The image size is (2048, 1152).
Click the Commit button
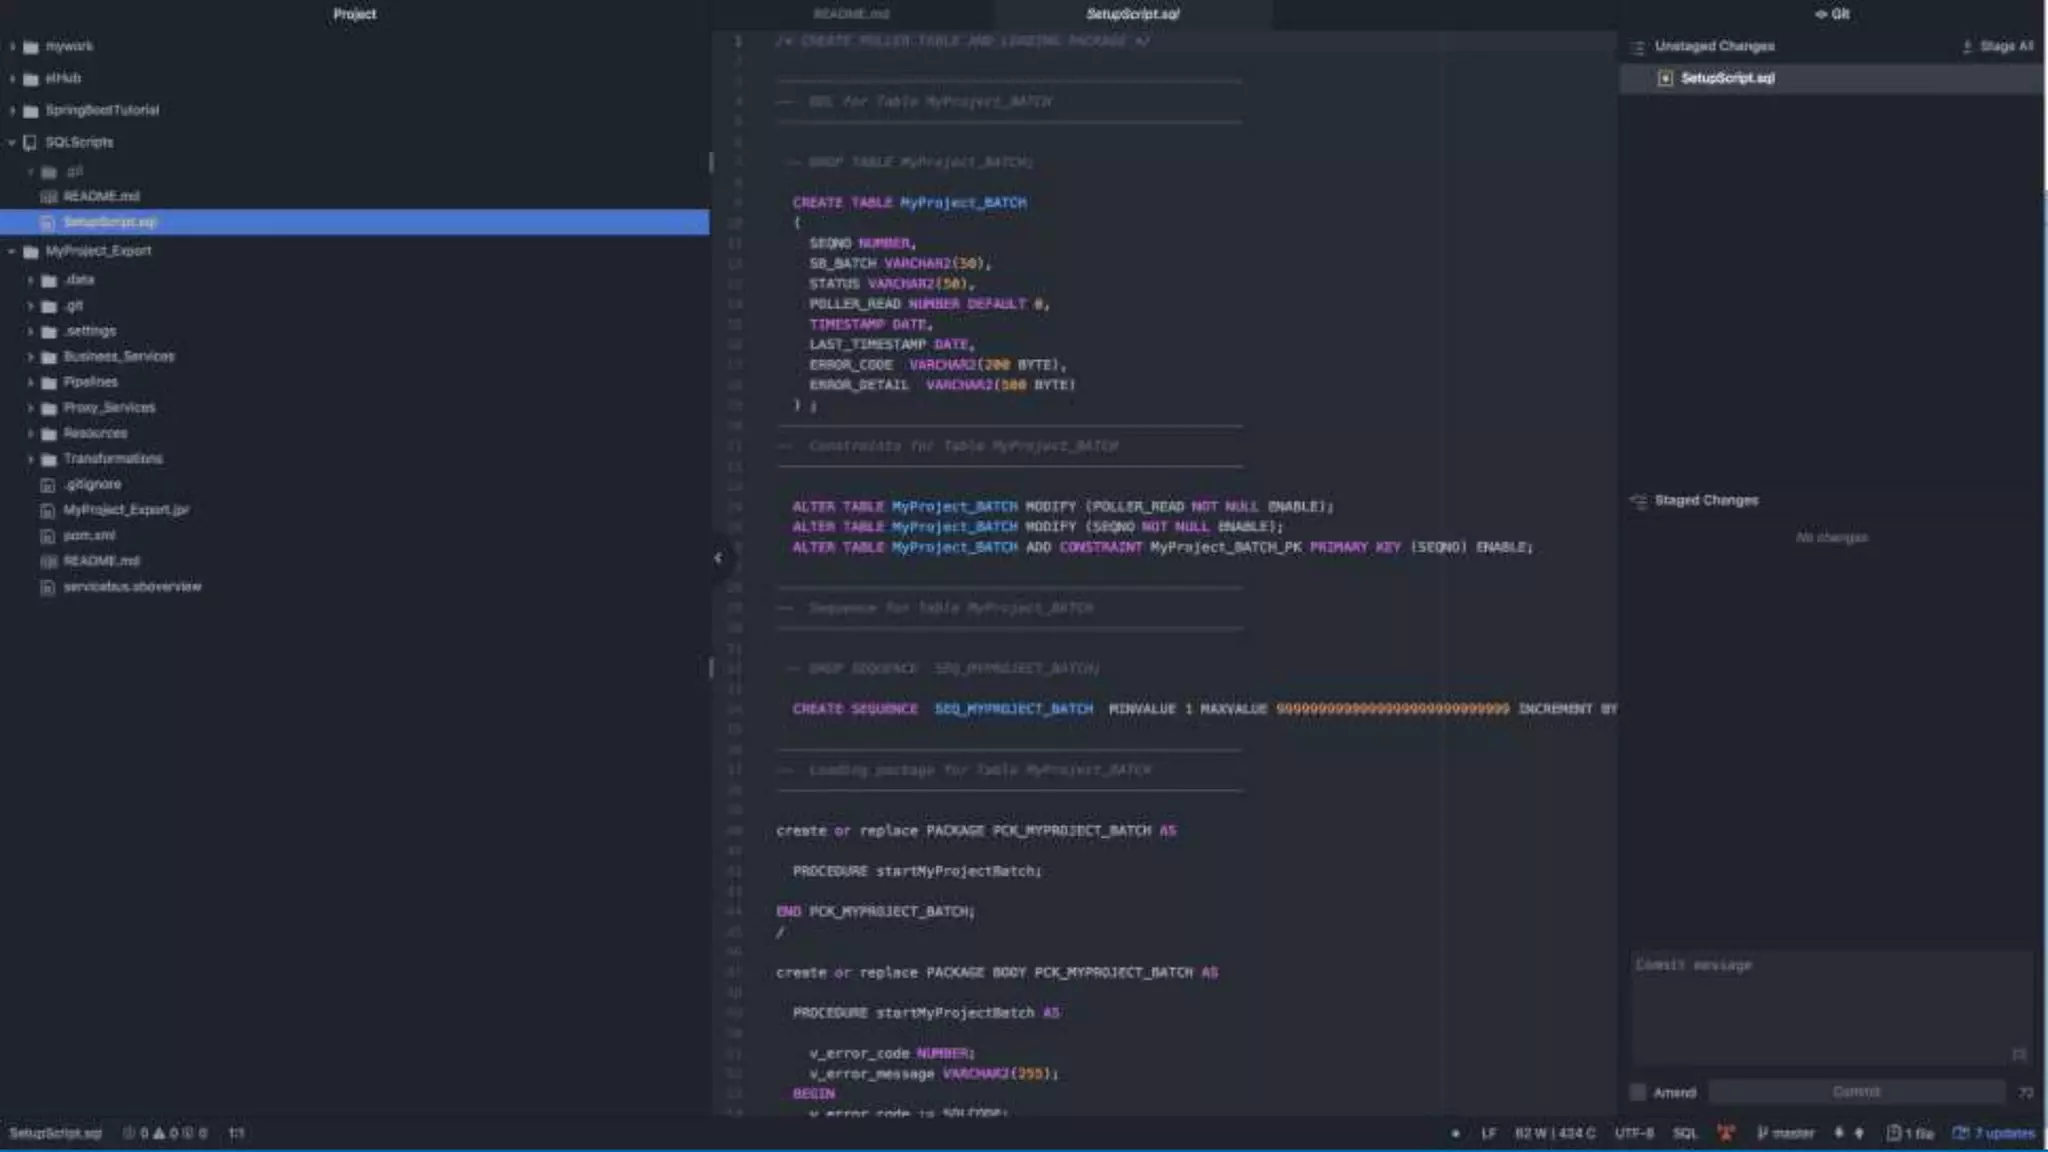point(1856,1092)
